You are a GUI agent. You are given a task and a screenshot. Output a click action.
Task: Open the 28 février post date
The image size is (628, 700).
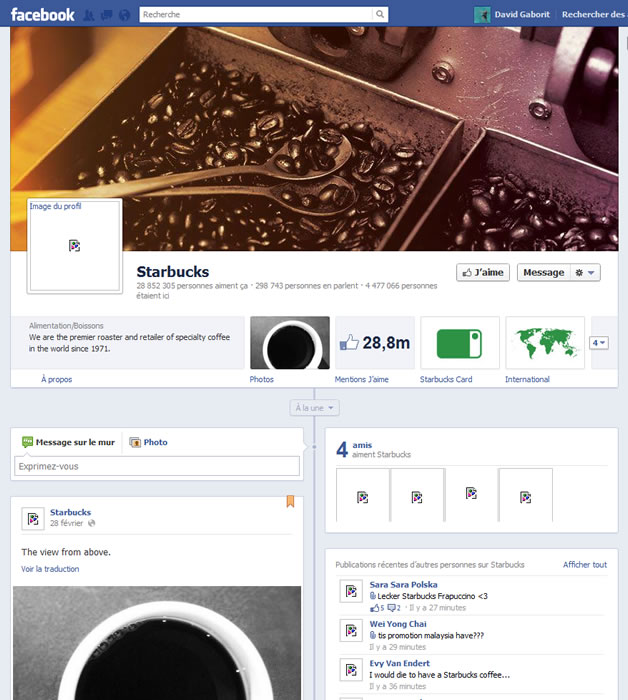point(66,523)
